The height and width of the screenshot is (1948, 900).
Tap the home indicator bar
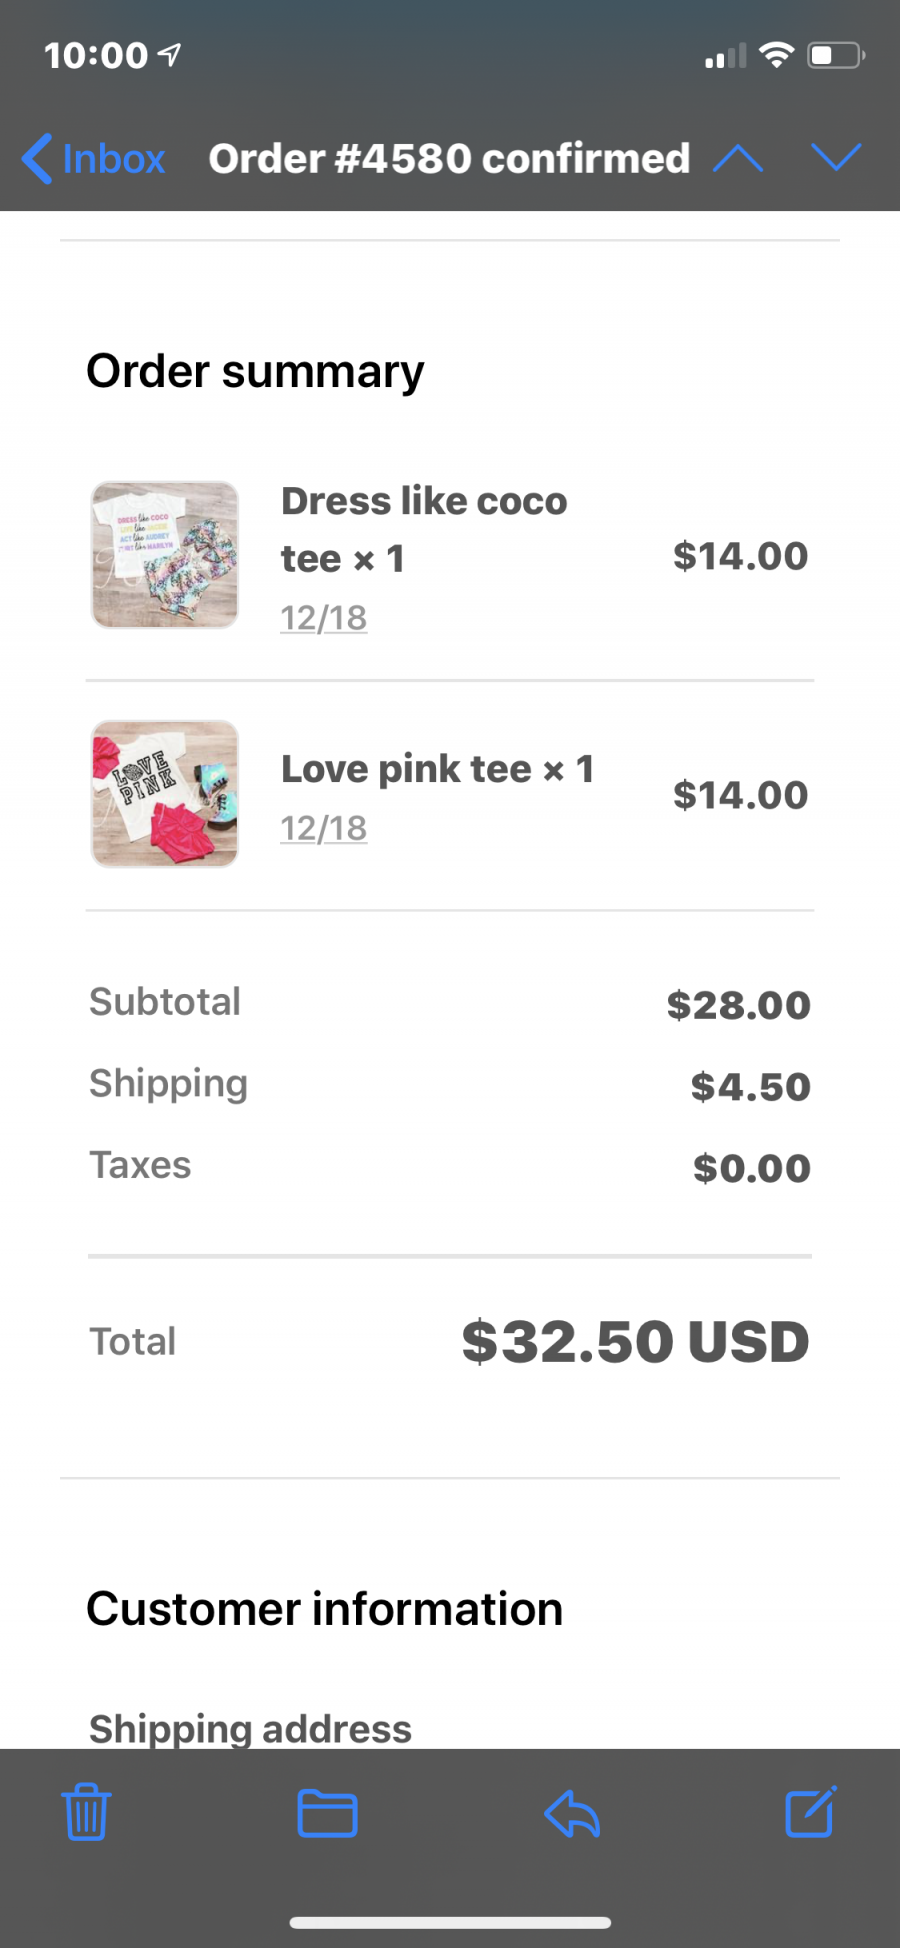click(450, 1922)
